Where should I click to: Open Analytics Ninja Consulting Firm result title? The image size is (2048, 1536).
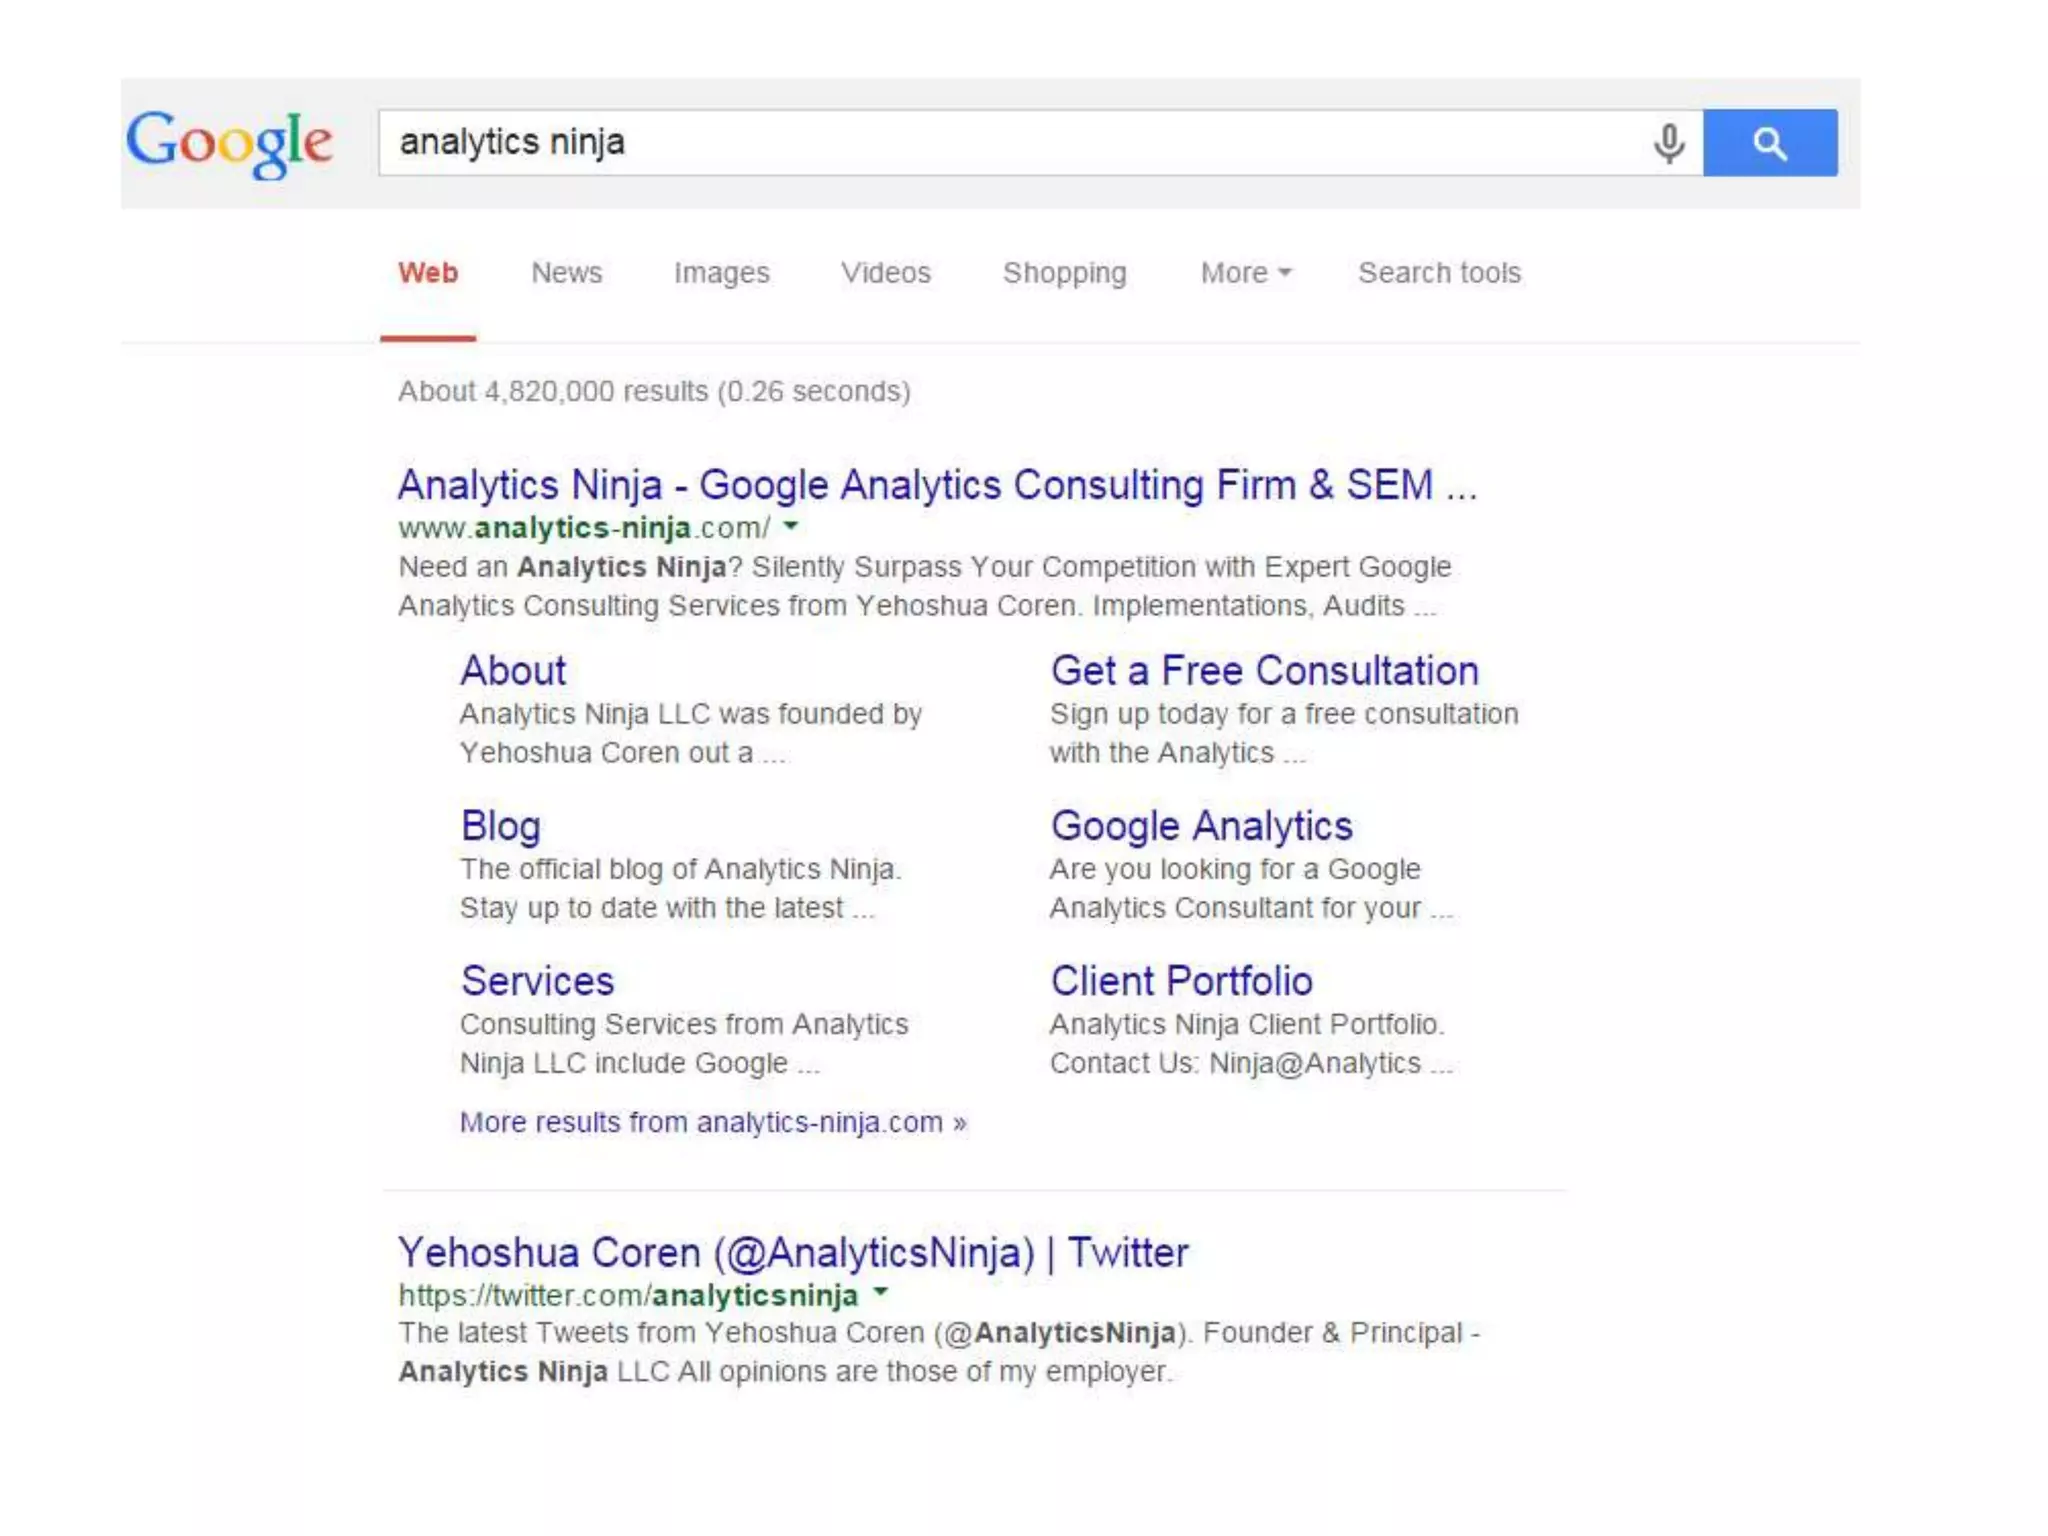click(x=936, y=485)
